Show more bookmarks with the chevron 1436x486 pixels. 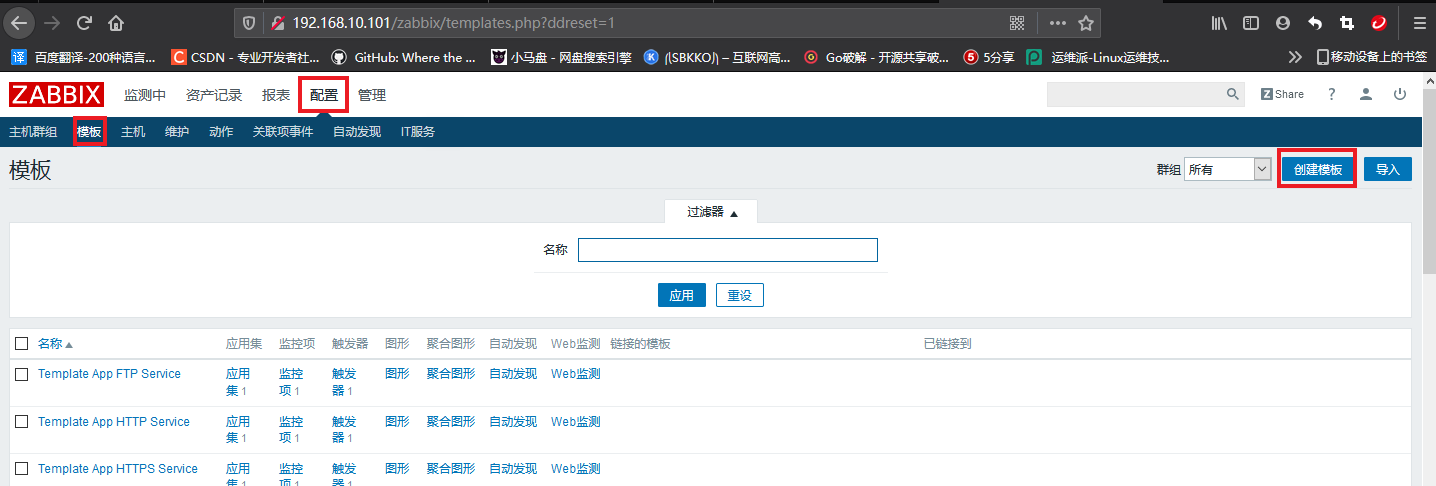point(1295,57)
